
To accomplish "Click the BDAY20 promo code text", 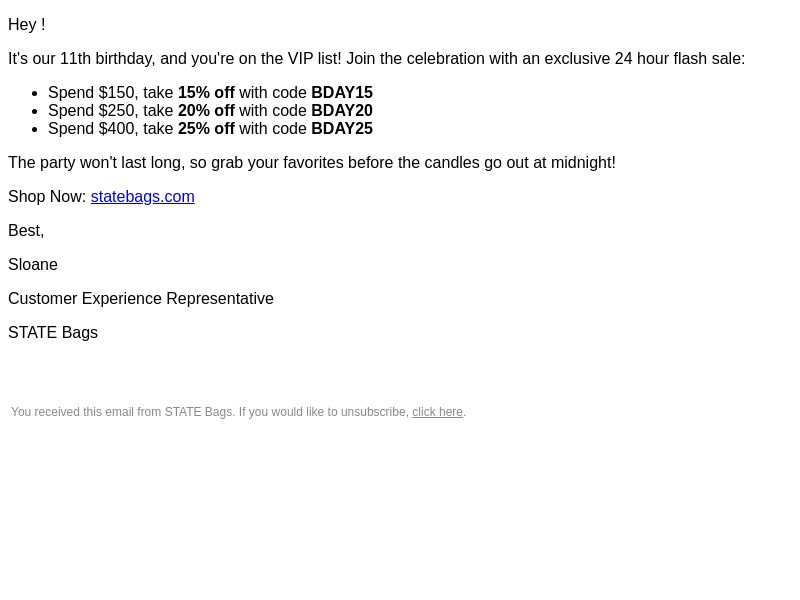I will pos(342,110).
